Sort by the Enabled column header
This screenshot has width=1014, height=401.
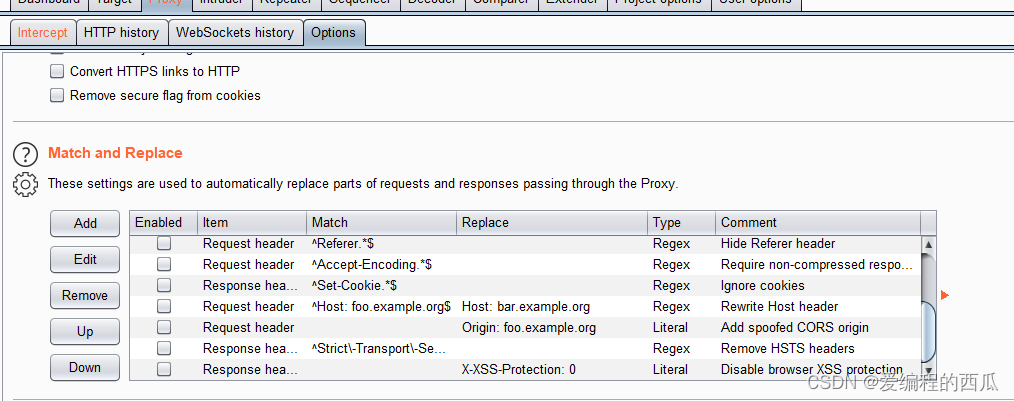(164, 222)
